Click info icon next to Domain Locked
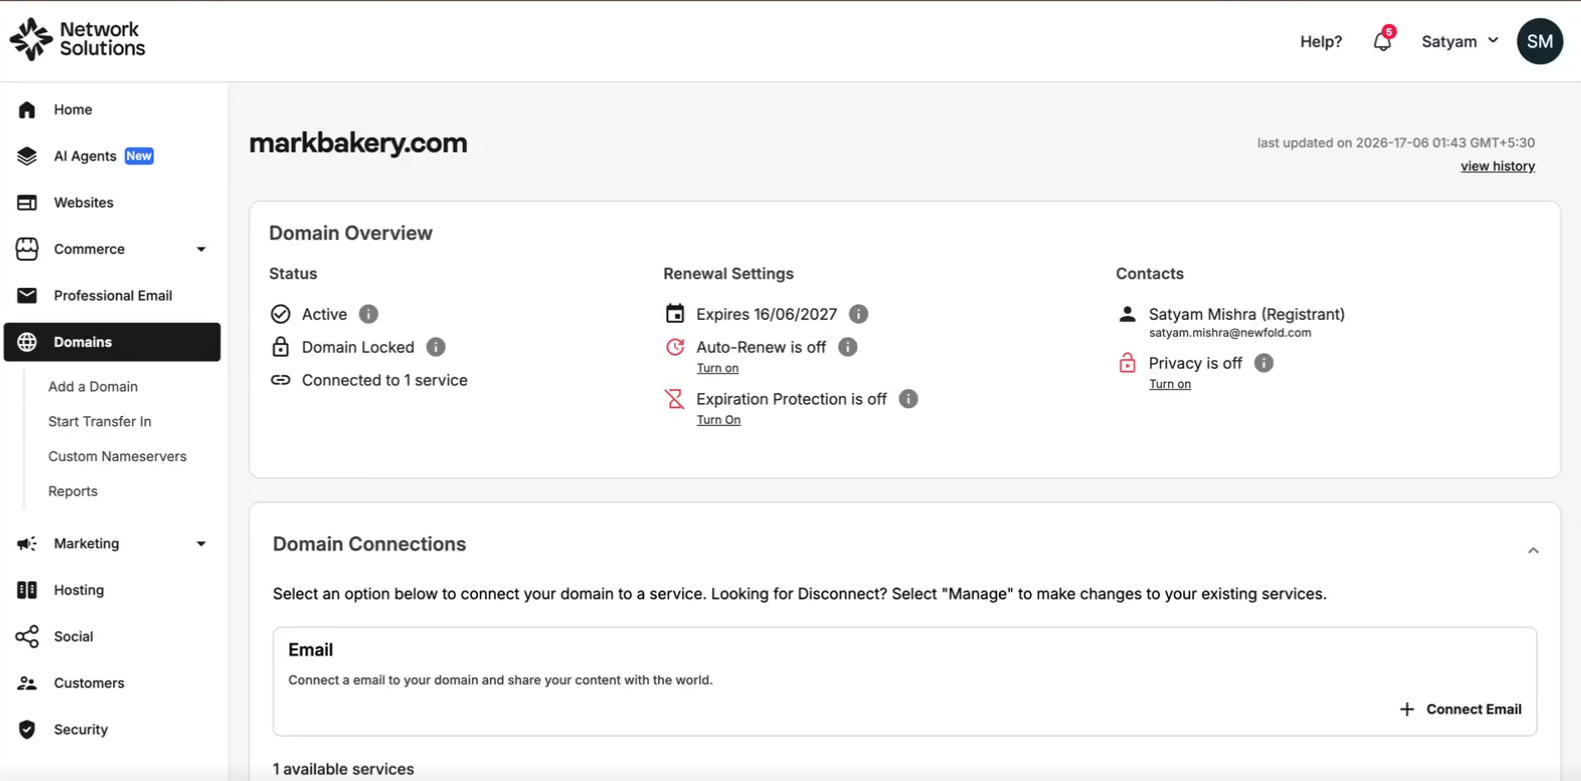Screen dimensions: 1581x781 pyautogui.click(x=436, y=347)
